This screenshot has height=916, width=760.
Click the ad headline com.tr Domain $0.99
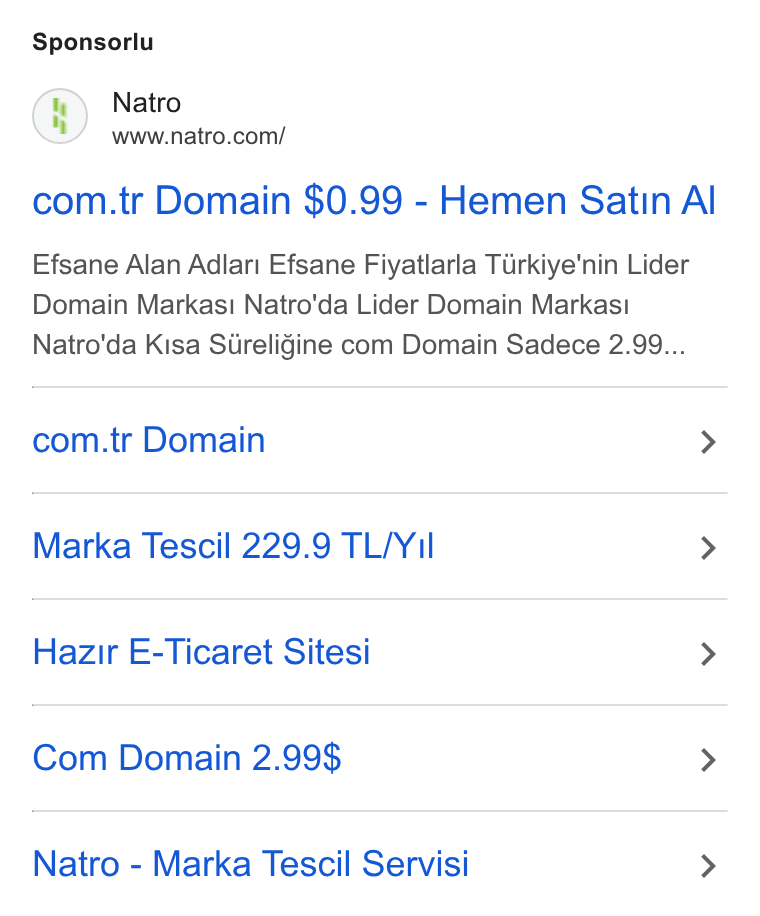[x=374, y=200]
